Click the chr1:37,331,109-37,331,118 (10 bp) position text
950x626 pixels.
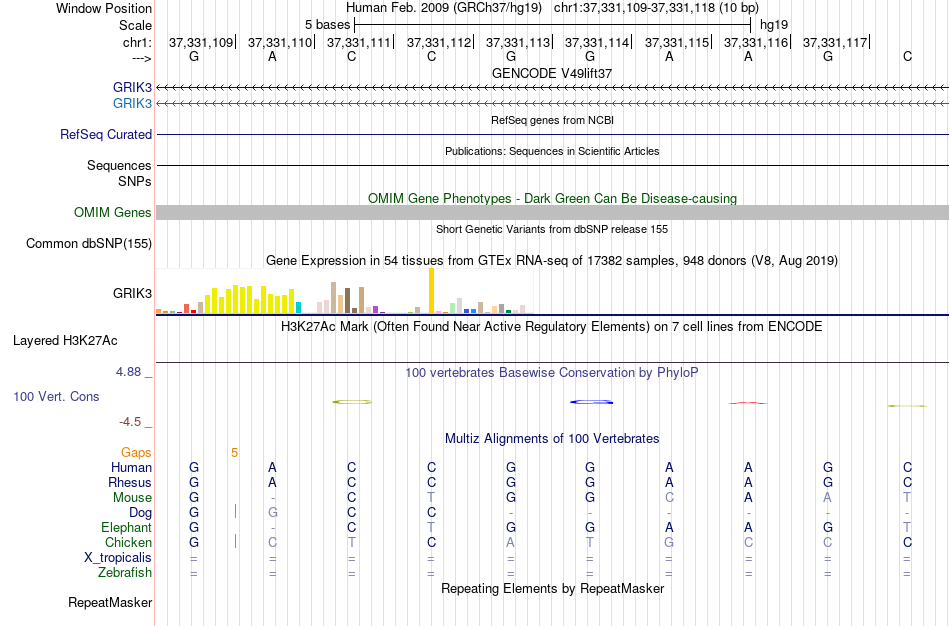coord(656,8)
